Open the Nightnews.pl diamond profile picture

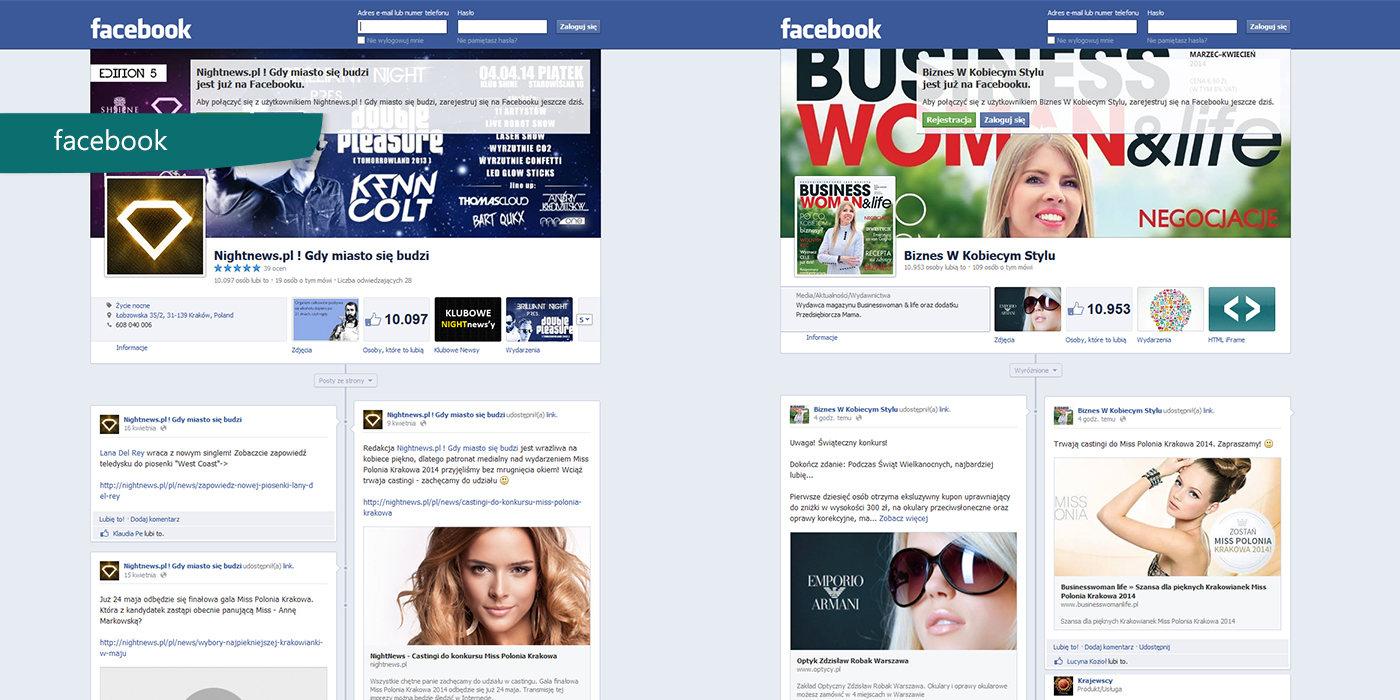[x=155, y=227]
